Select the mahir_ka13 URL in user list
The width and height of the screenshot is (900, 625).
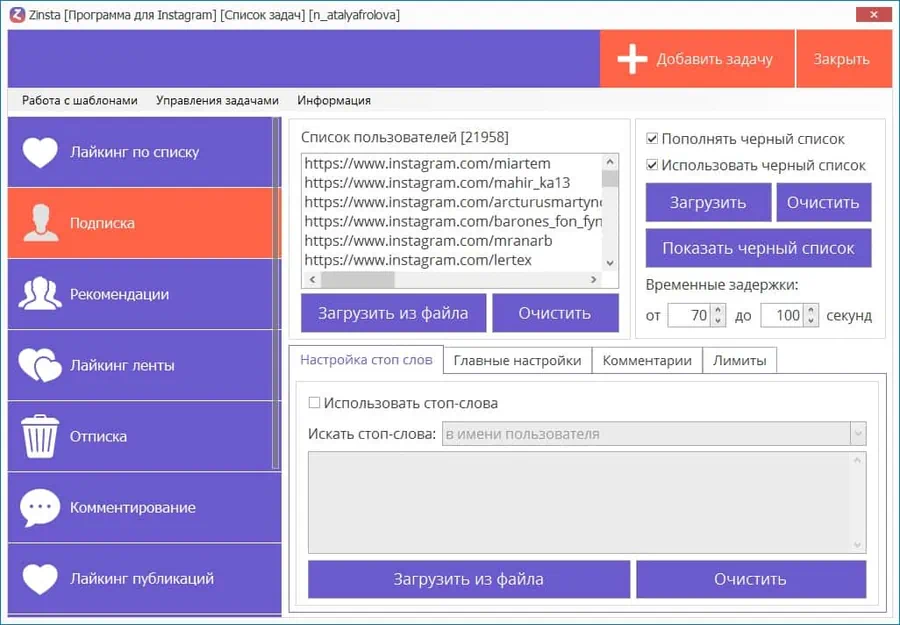click(437, 183)
